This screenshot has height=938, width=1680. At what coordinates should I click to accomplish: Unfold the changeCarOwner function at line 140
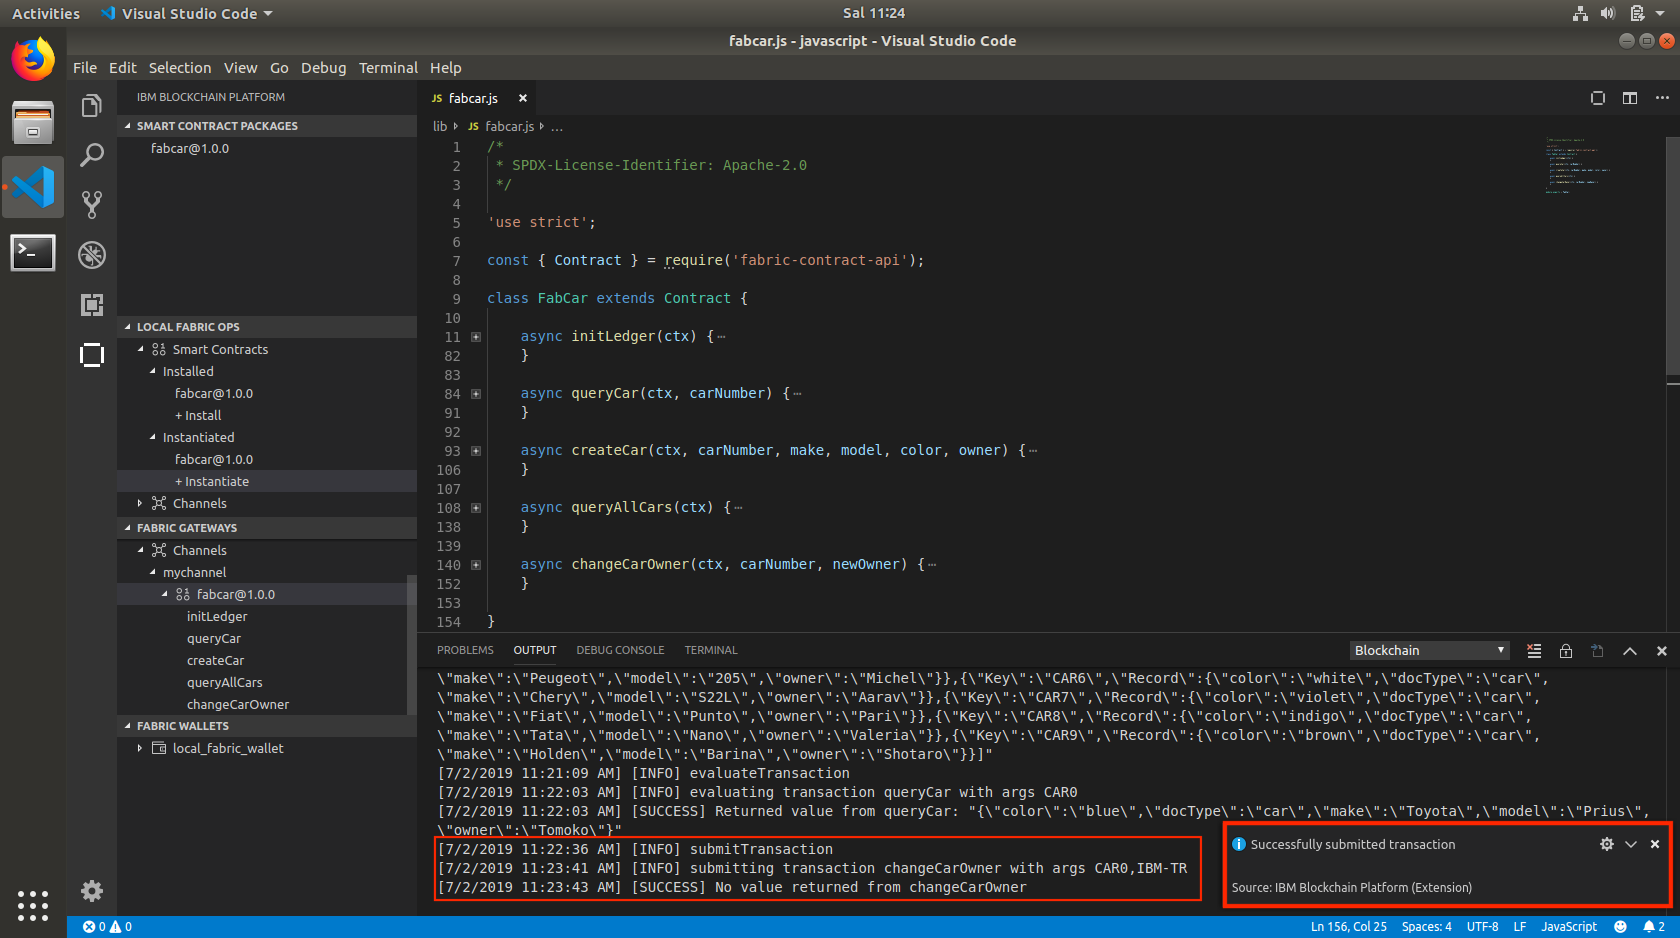[x=476, y=565]
